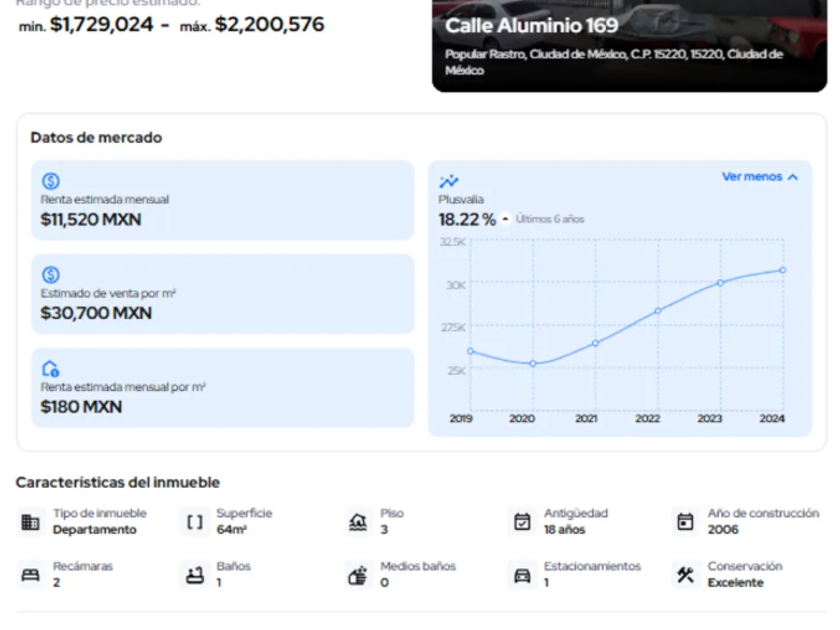Image resolution: width=840 pixels, height=630 pixels.
Task: Click the bed icon beside Recámaras
Action: tap(30, 575)
